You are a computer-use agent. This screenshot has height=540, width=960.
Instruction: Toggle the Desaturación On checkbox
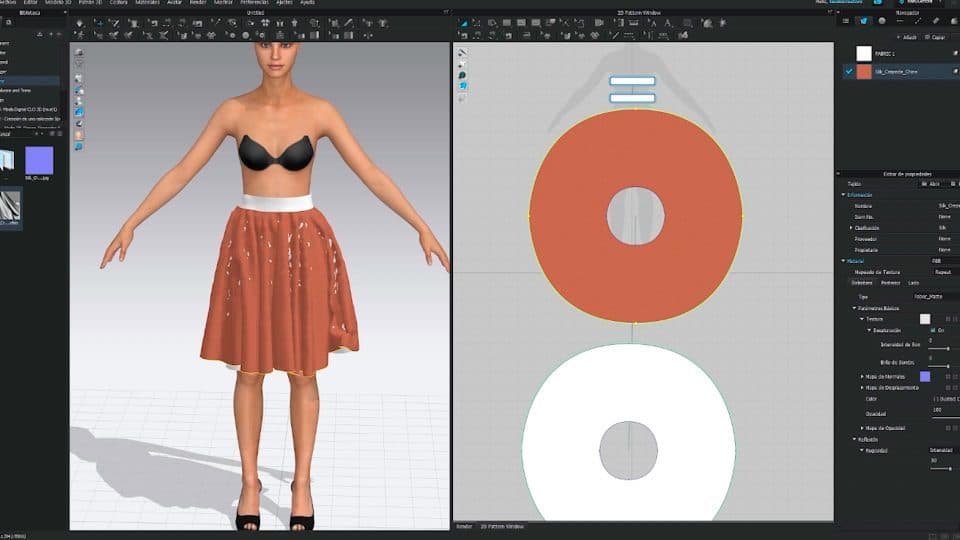tap(932, 330)
